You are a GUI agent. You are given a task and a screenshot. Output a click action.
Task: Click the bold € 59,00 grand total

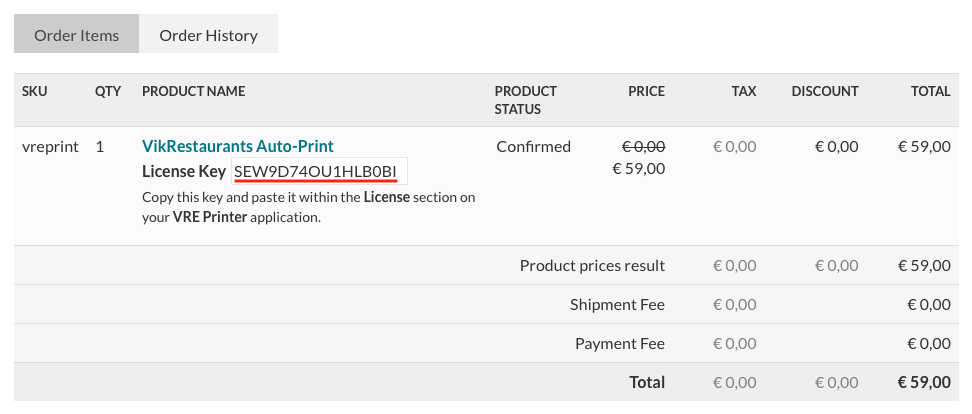coord(923,381)
